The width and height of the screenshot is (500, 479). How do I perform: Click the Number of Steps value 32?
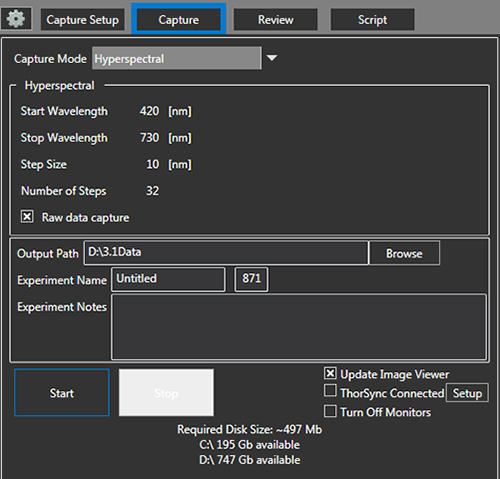tap(153, 191)
